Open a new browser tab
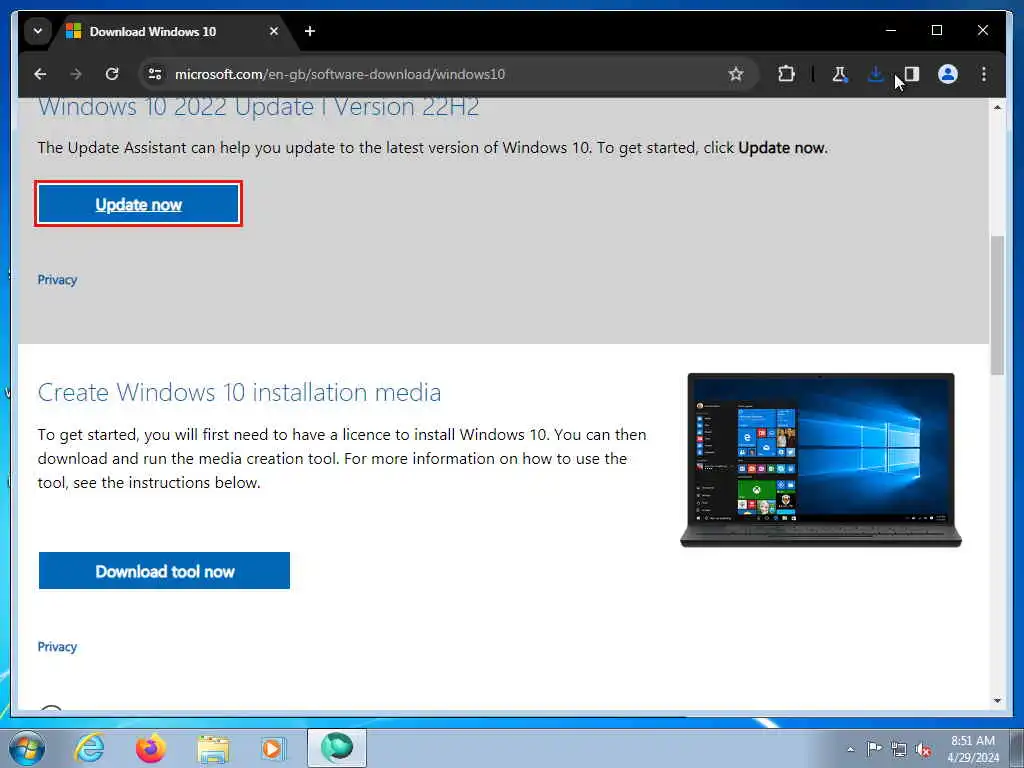1024x768 pixels. pyautogui.click(x=310, y=31)
